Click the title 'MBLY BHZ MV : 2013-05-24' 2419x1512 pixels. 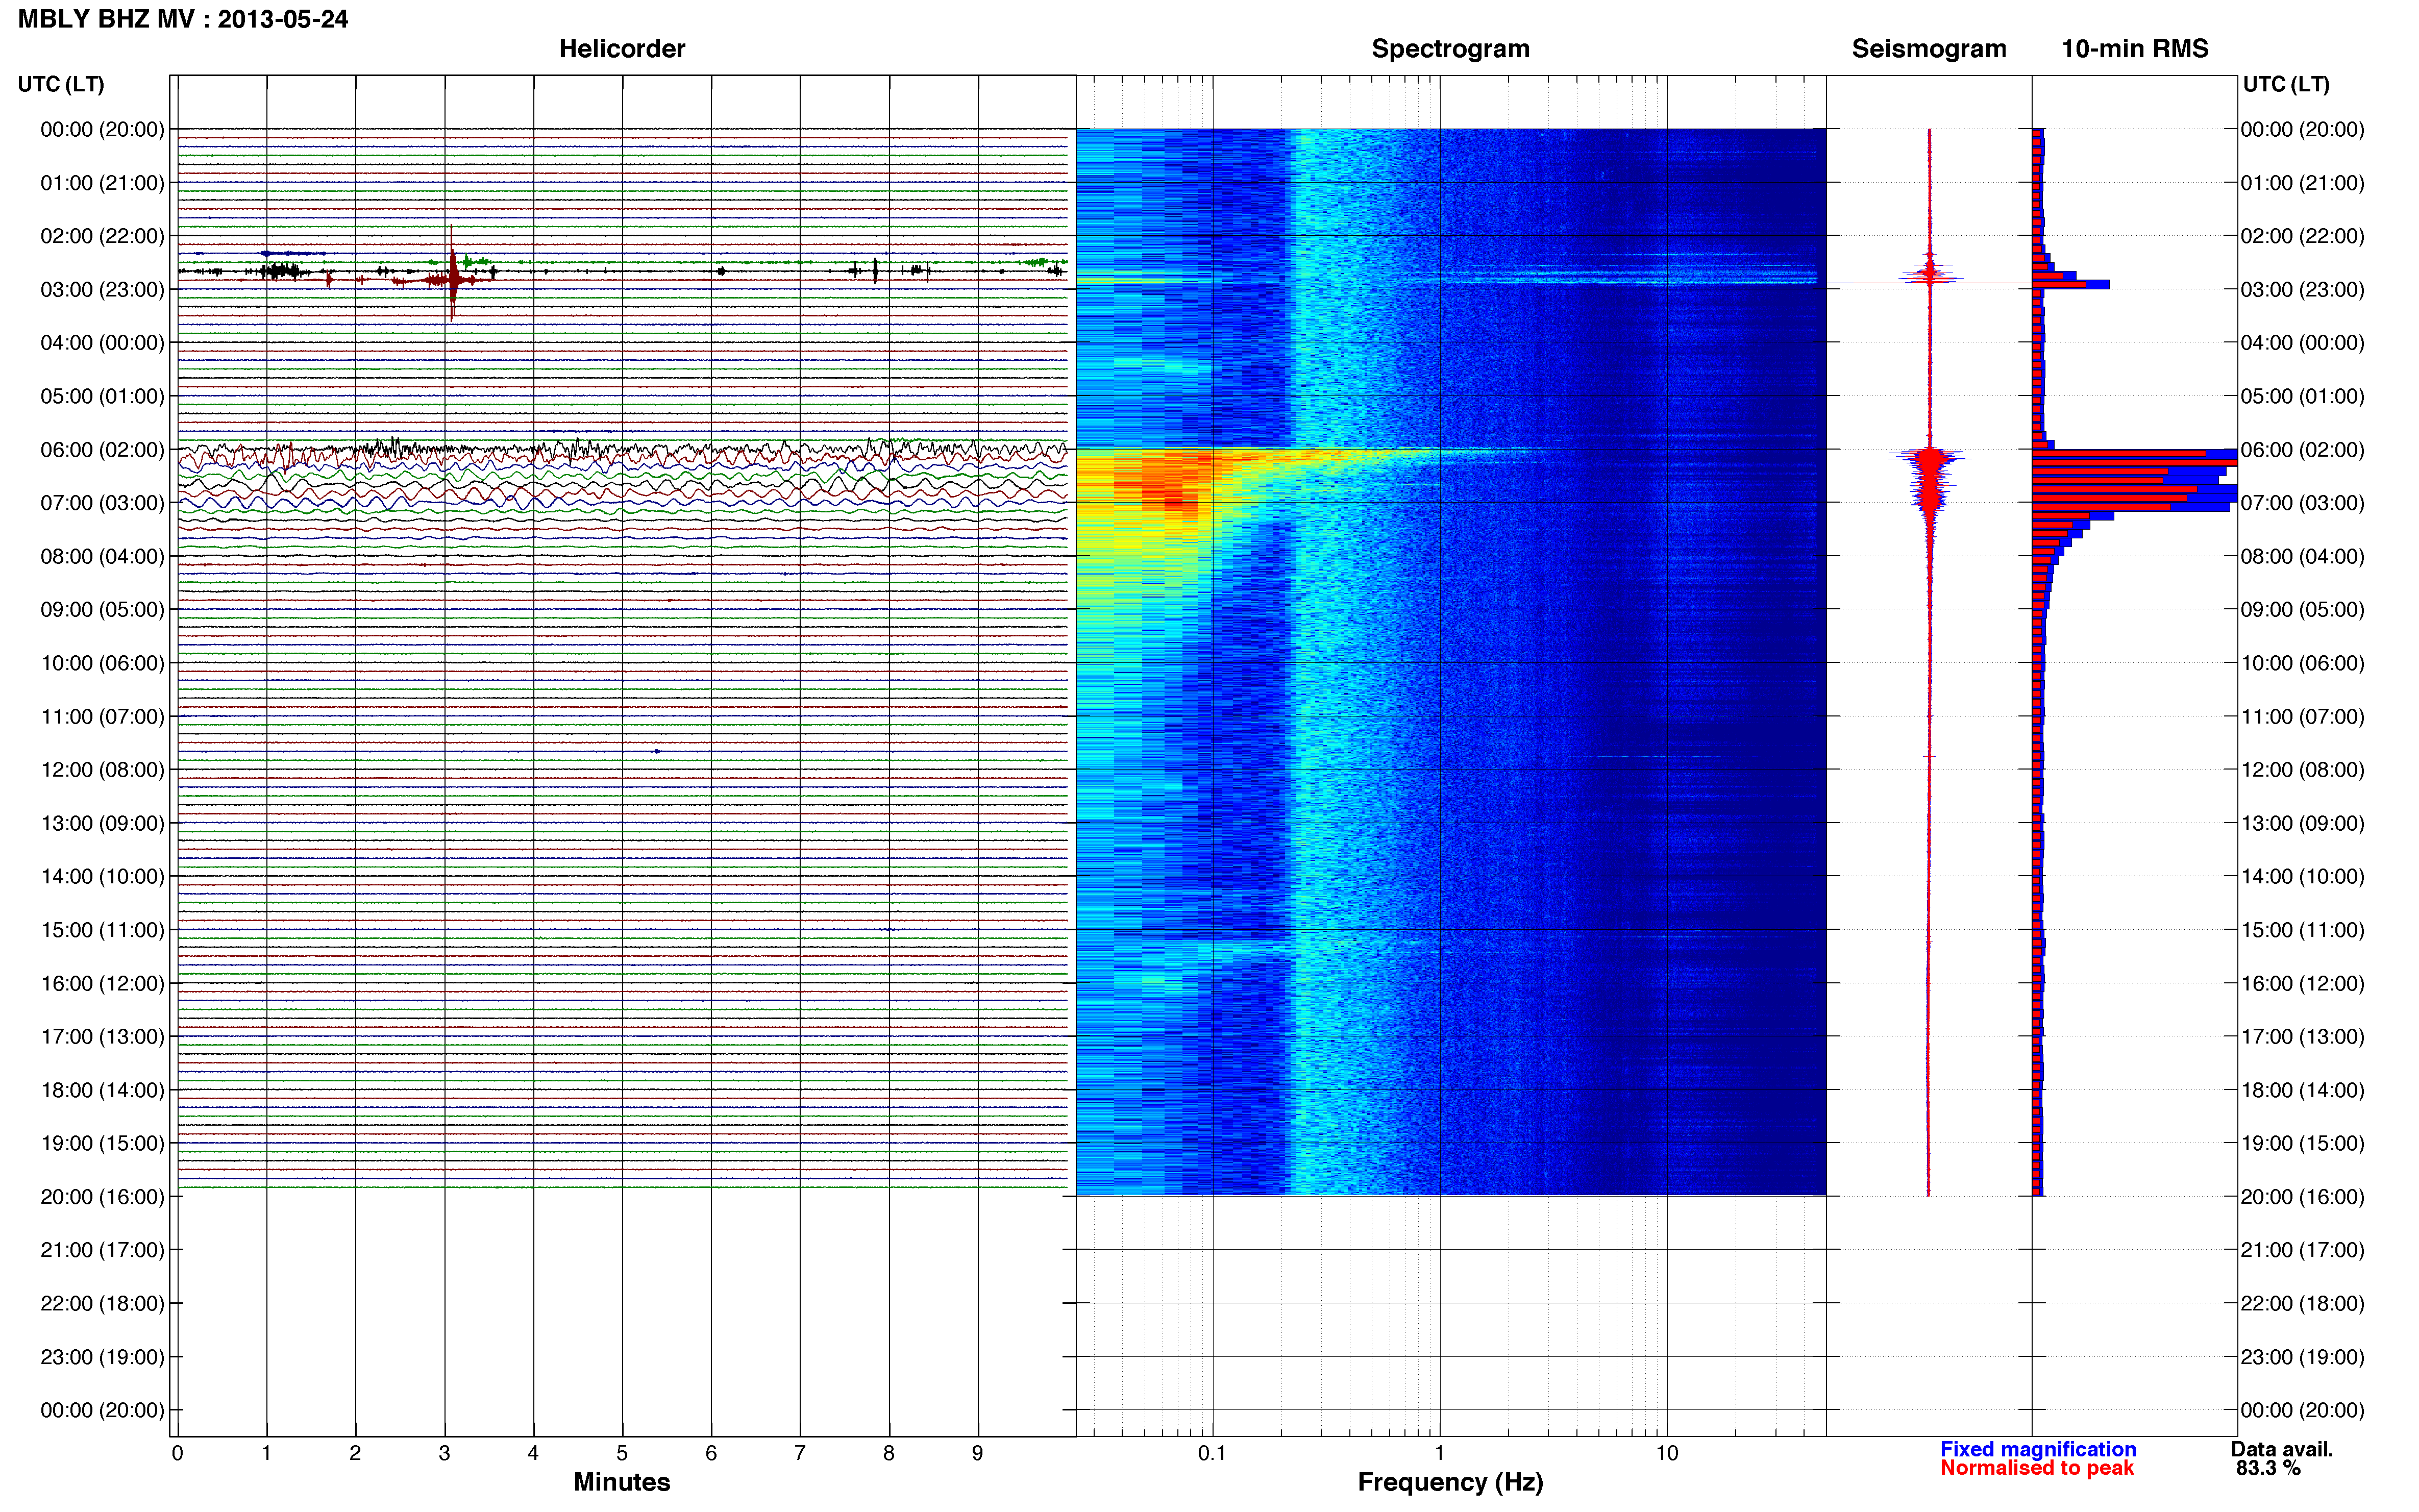coord(183,19)
